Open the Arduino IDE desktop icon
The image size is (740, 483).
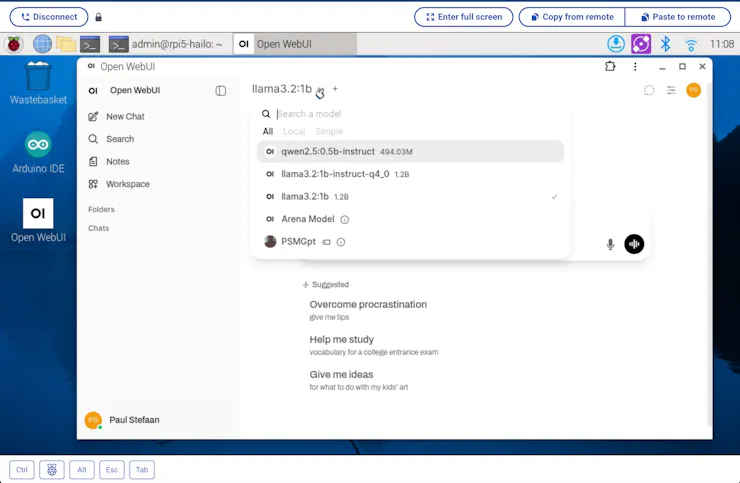[38, 152]
